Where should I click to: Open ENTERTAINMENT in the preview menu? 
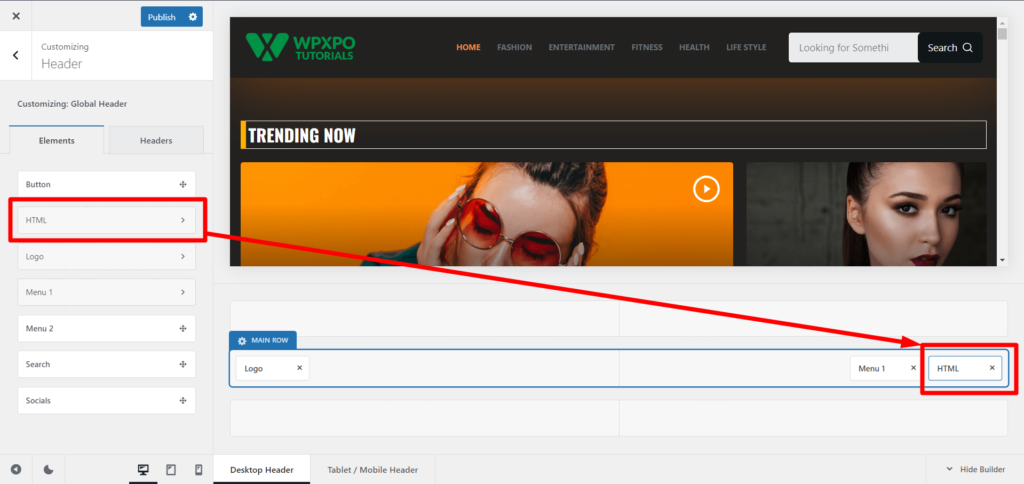click(581, 48)
